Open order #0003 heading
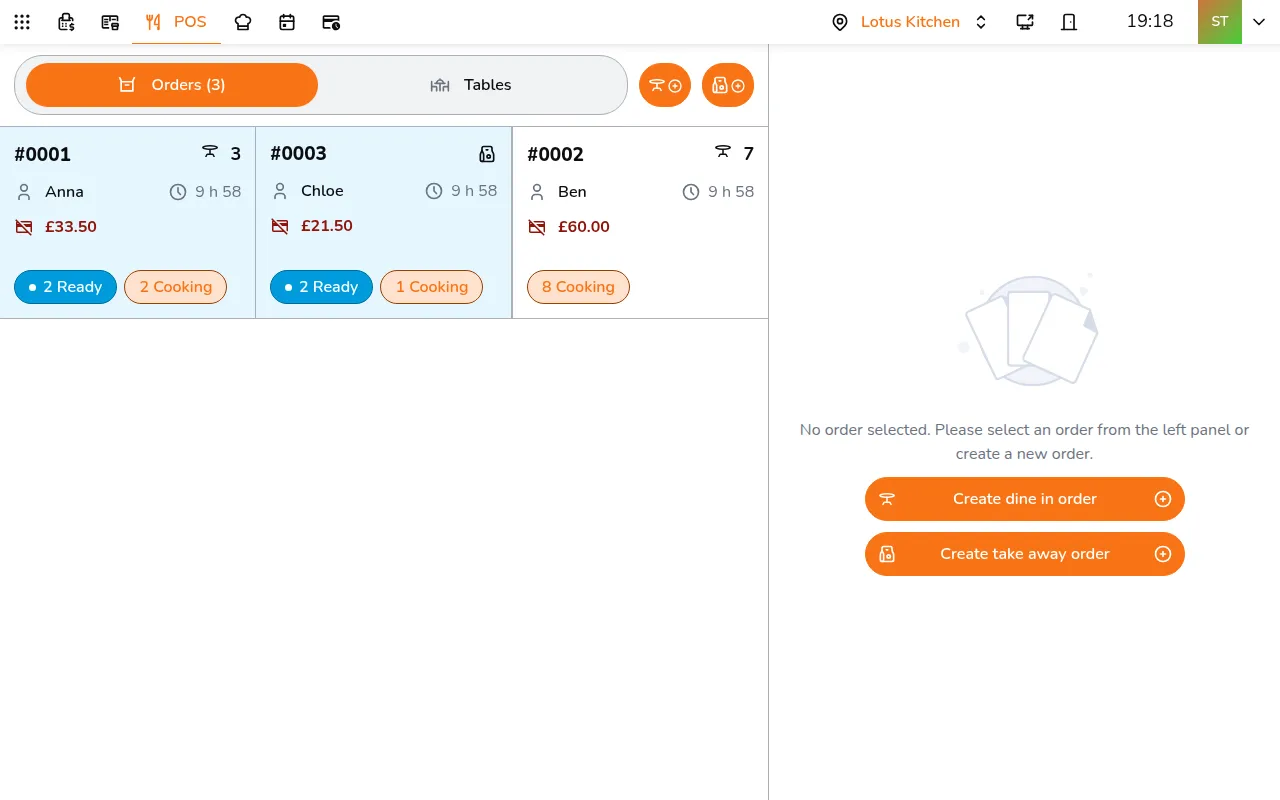The width and height of the screenshot is (1280, 800). pyautogui.click(x=299, y=153)
